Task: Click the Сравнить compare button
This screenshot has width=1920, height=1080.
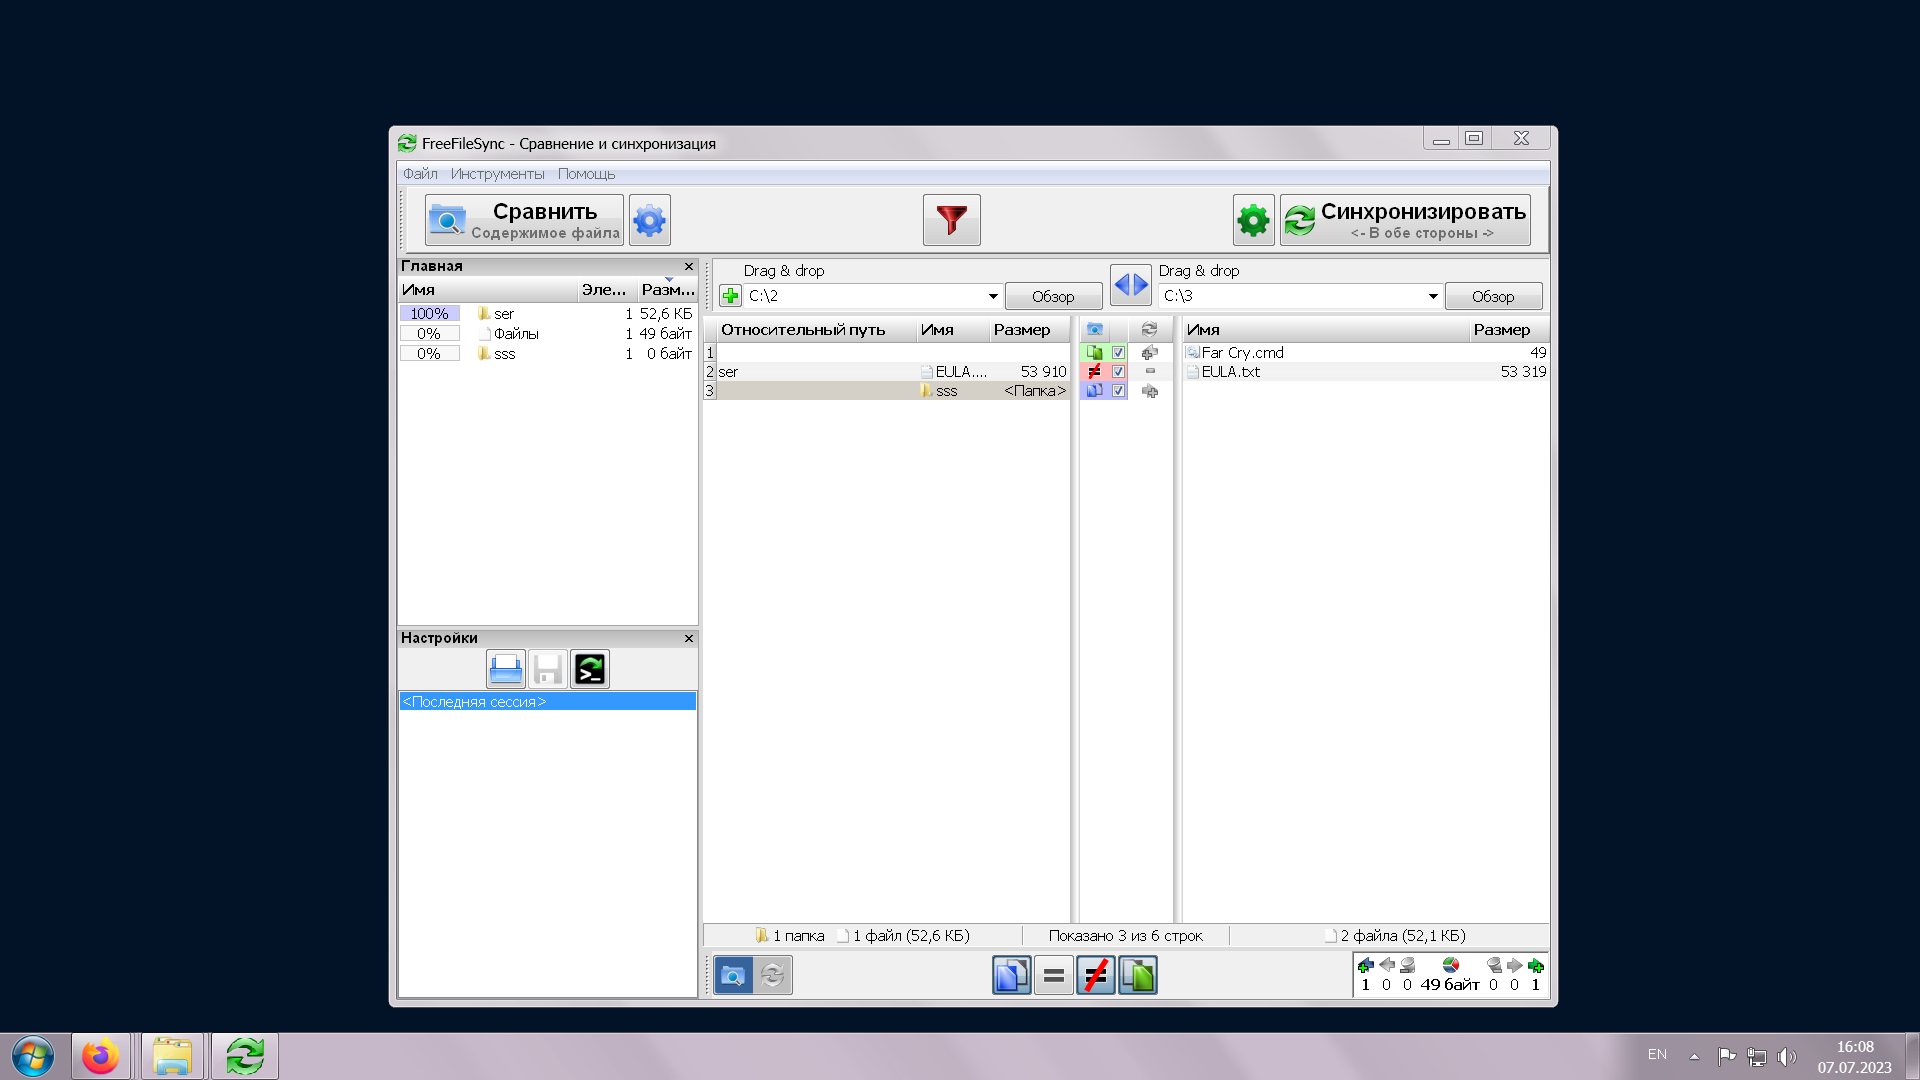Action: [524, 220]
